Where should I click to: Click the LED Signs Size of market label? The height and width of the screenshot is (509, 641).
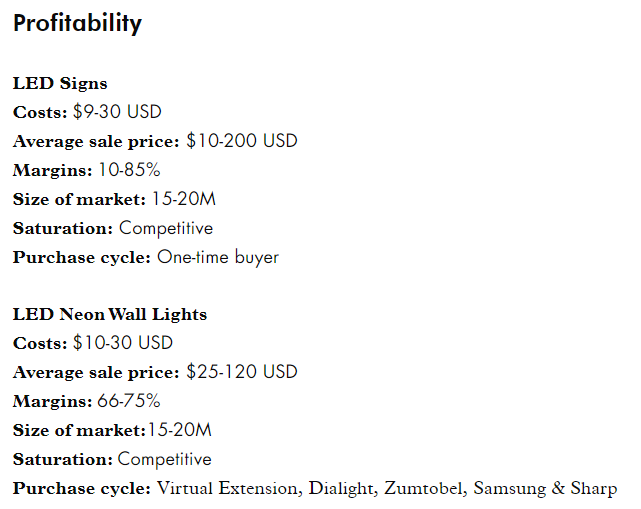79,200
